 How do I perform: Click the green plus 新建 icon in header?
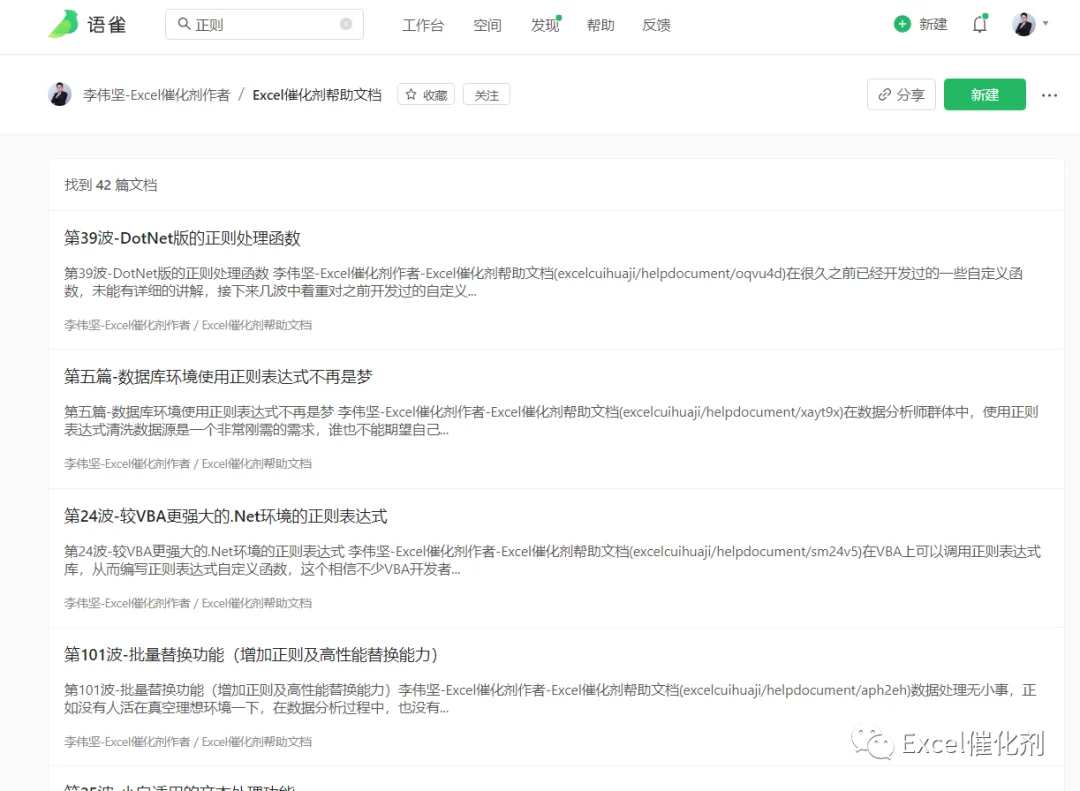tap(902, 24)
